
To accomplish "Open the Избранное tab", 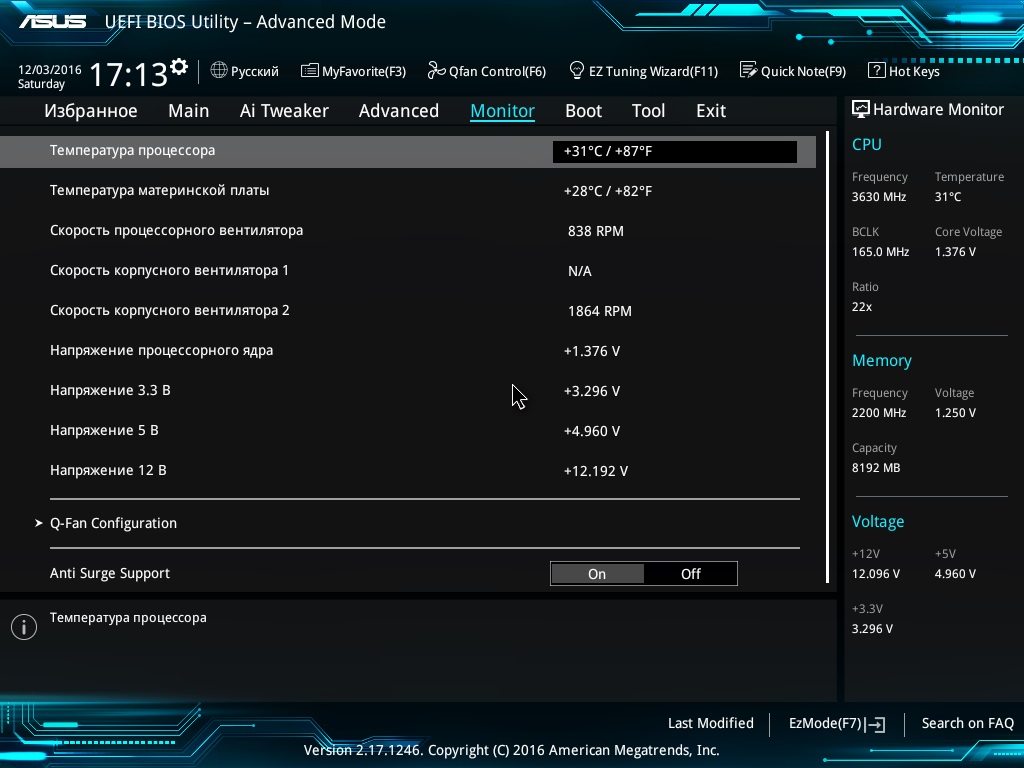I will coord(91,111).
